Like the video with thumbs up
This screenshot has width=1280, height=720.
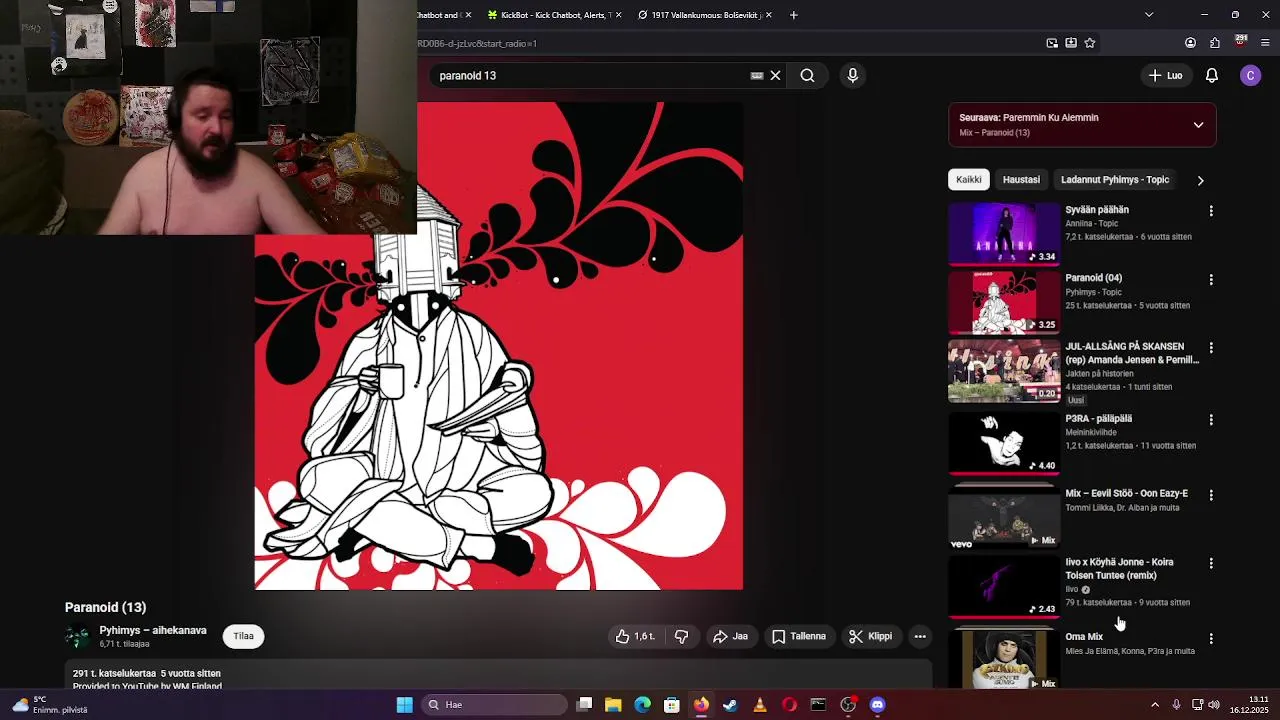click(x=635, y=636)
